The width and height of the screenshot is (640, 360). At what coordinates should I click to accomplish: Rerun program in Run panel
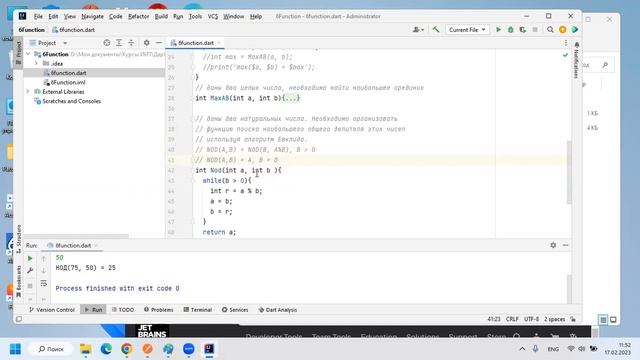pyautogui.click(x=30, y=258)
